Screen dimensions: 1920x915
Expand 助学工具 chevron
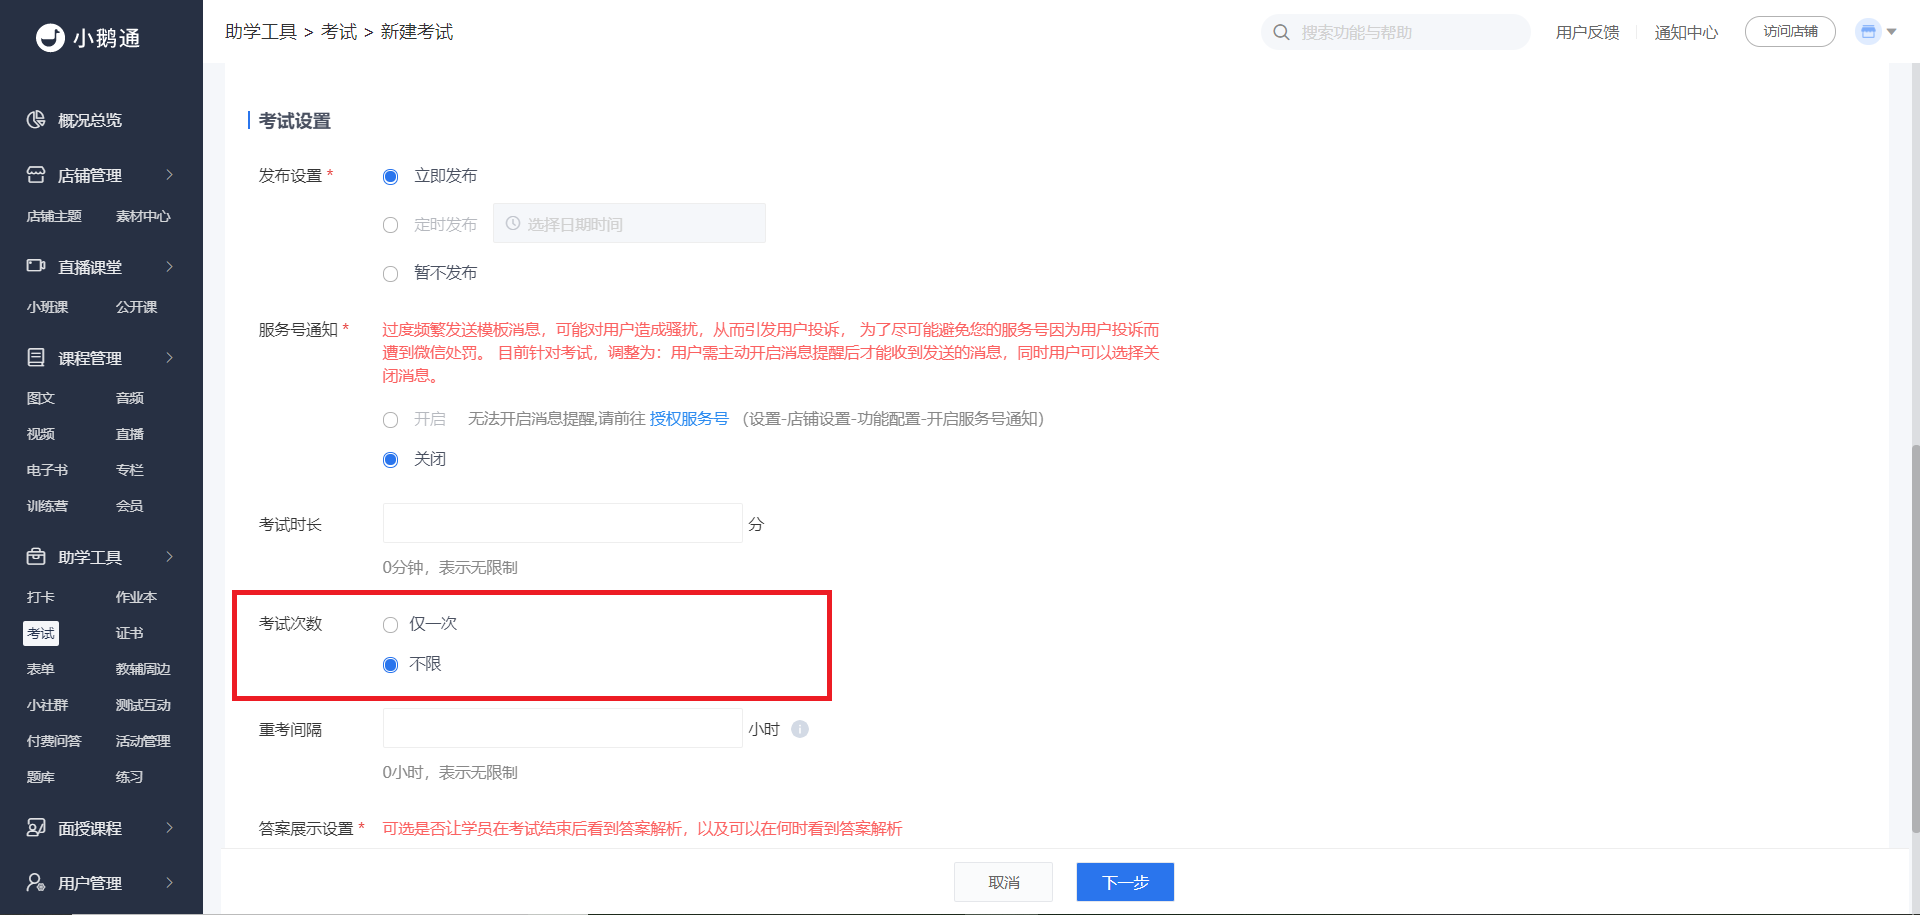pos(170,556)
